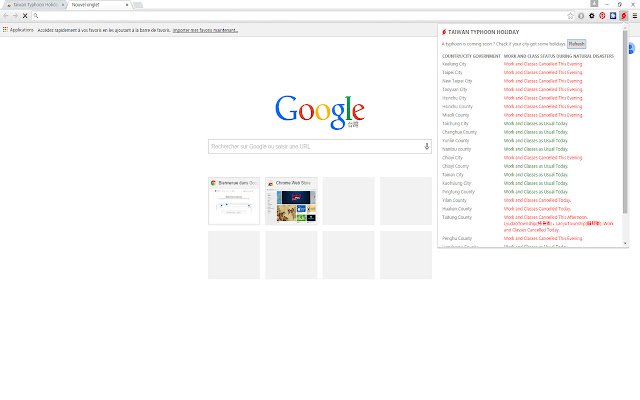Viewport: 640px width, 400px height.
Task: Click the red Taiwan Typhoon Holiday extension icon
Action: click(624, 16)
